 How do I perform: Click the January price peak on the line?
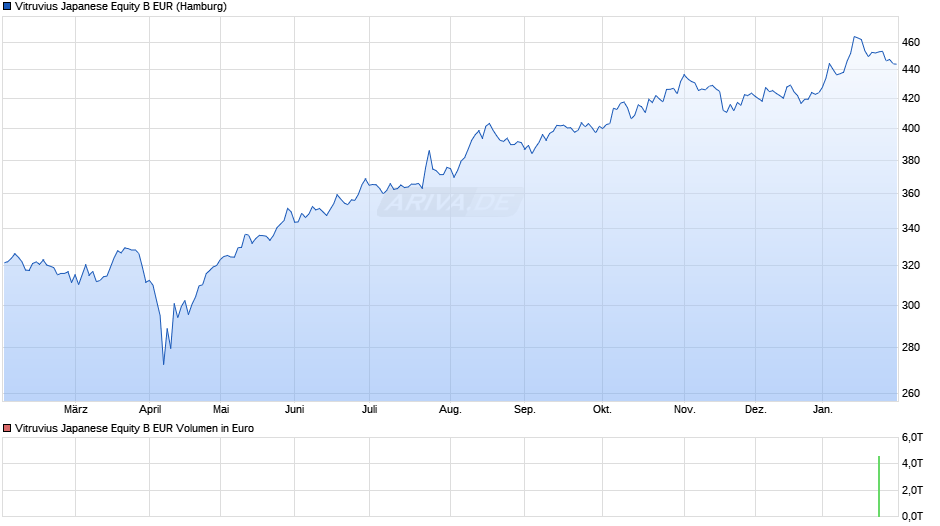tap(855, 37)
